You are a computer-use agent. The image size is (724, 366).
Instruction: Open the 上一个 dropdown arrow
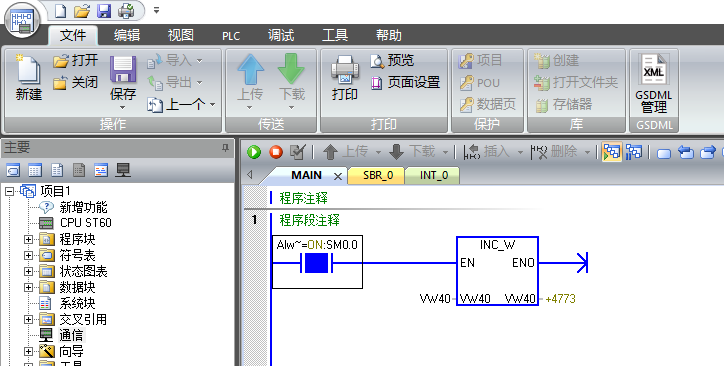[x=213, y=105]
